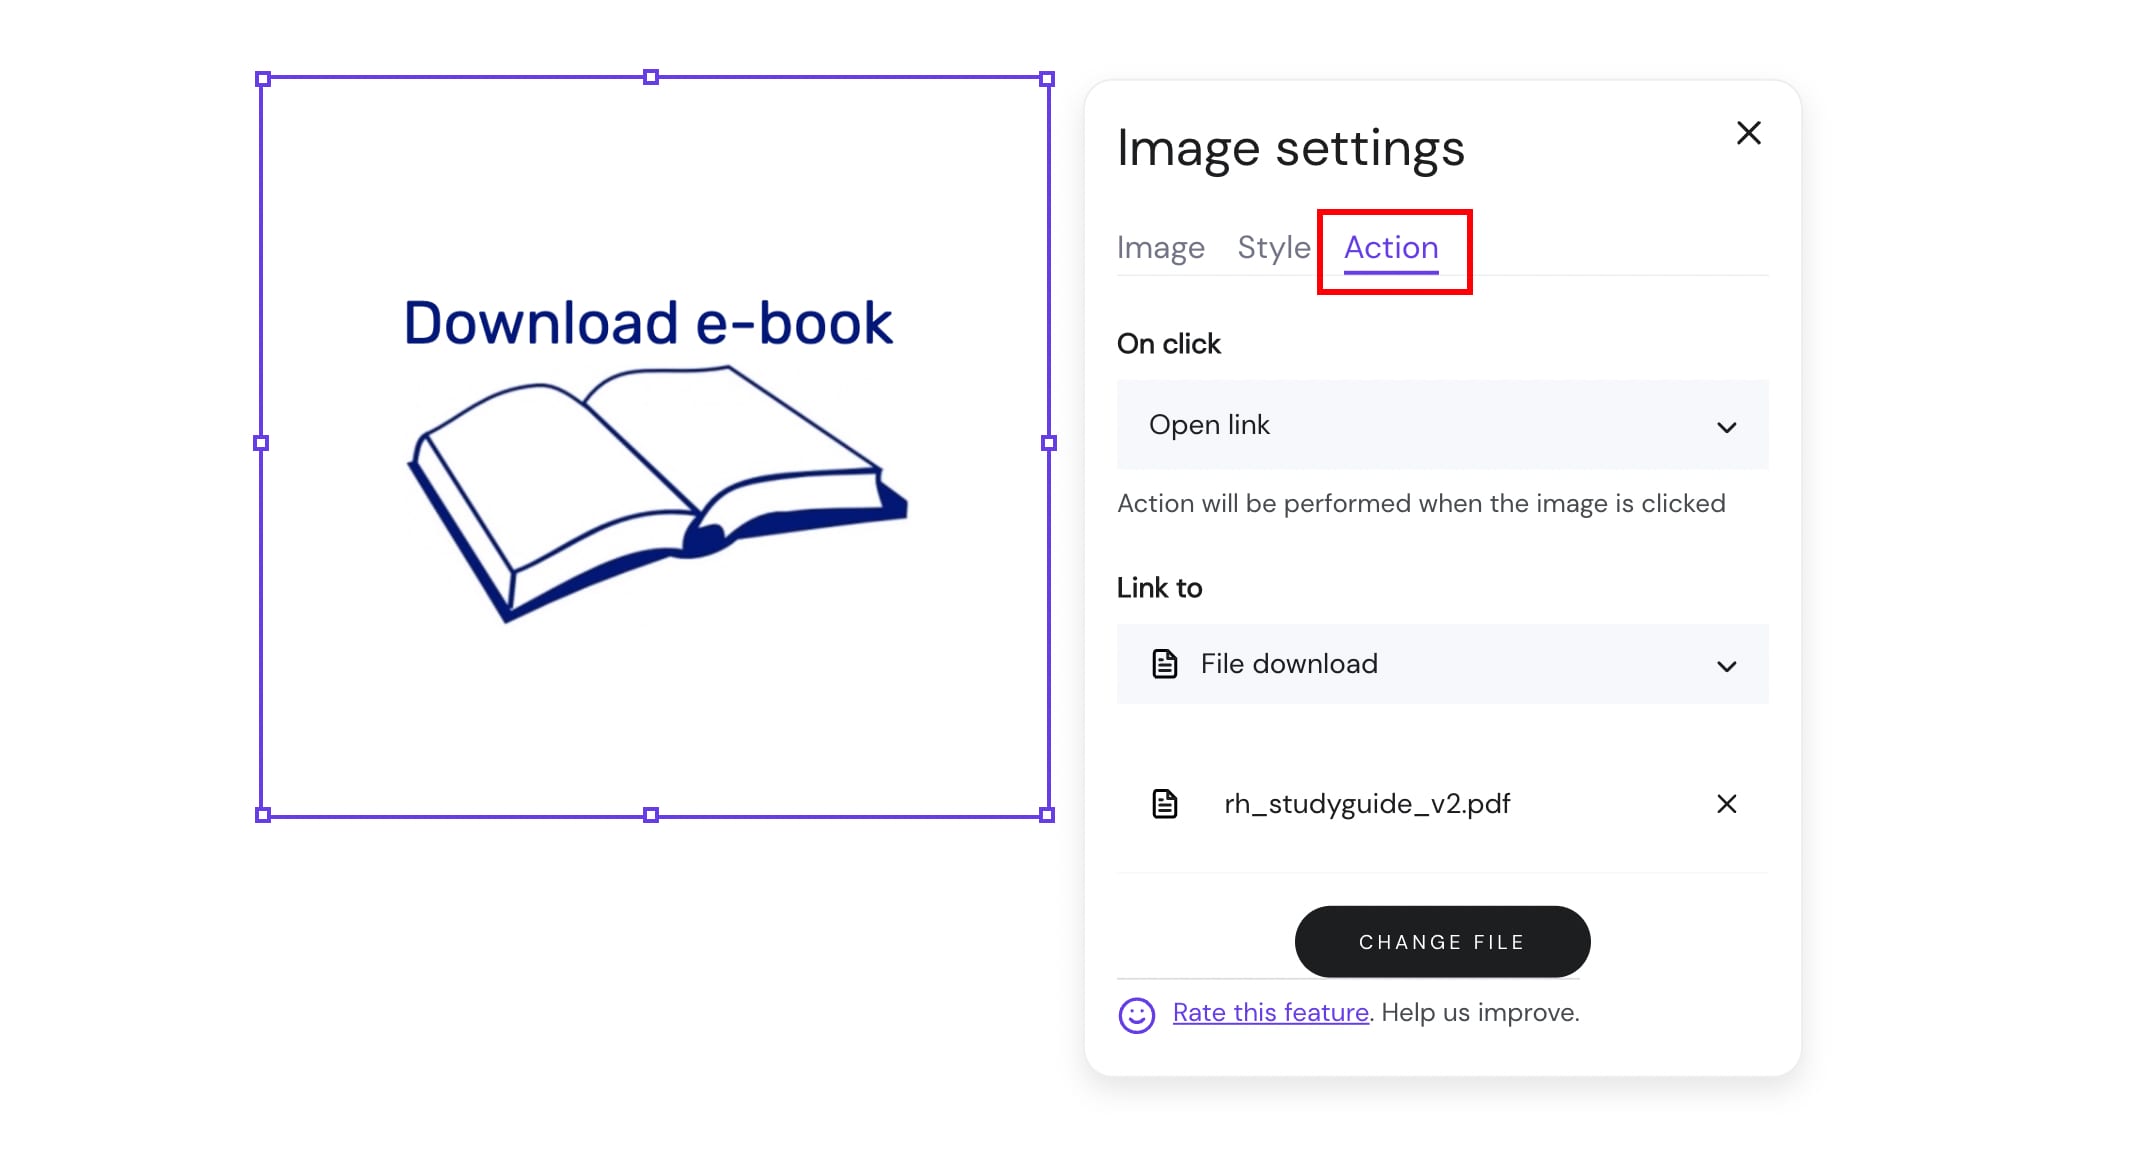
Task: Click the smiley face feedback icon
Action: [1136, 1015]
